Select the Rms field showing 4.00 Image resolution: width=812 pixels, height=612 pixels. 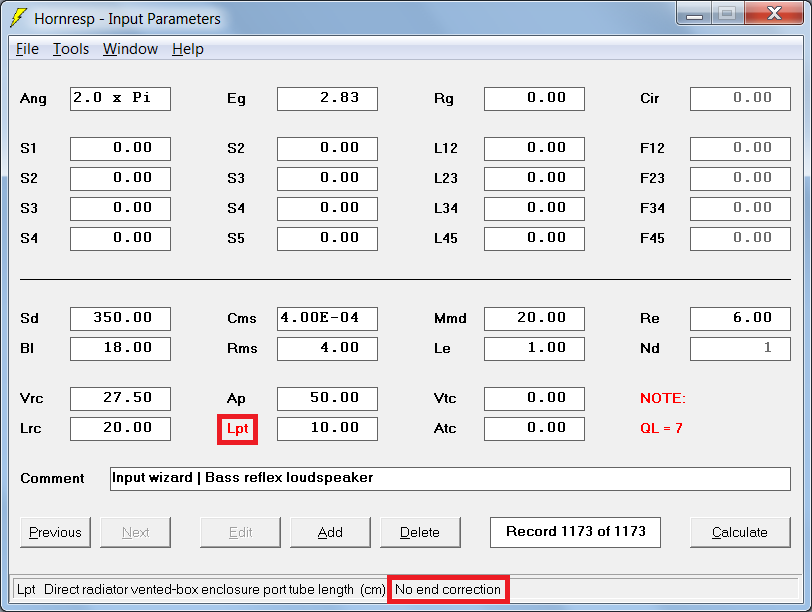pos(327,349)
